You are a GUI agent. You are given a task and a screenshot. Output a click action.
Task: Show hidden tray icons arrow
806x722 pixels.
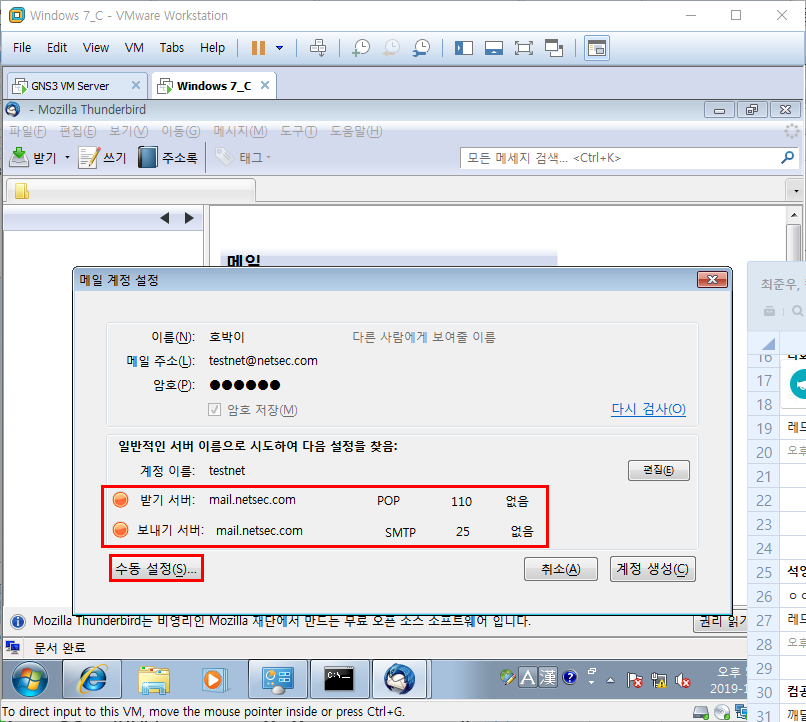(x=610, y=680)
